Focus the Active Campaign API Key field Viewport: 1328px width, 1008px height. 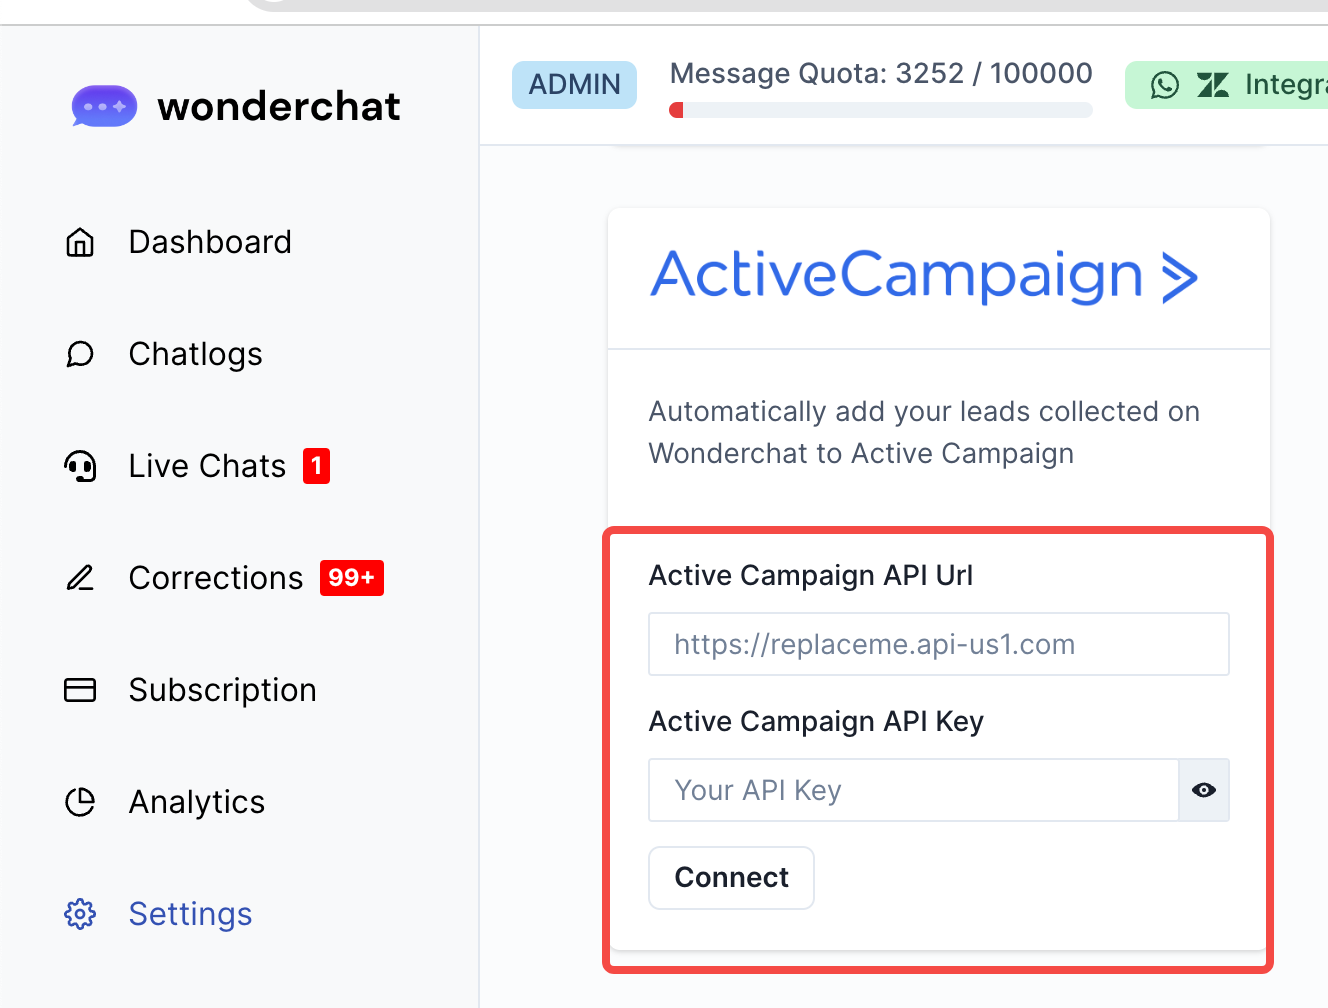913,790
